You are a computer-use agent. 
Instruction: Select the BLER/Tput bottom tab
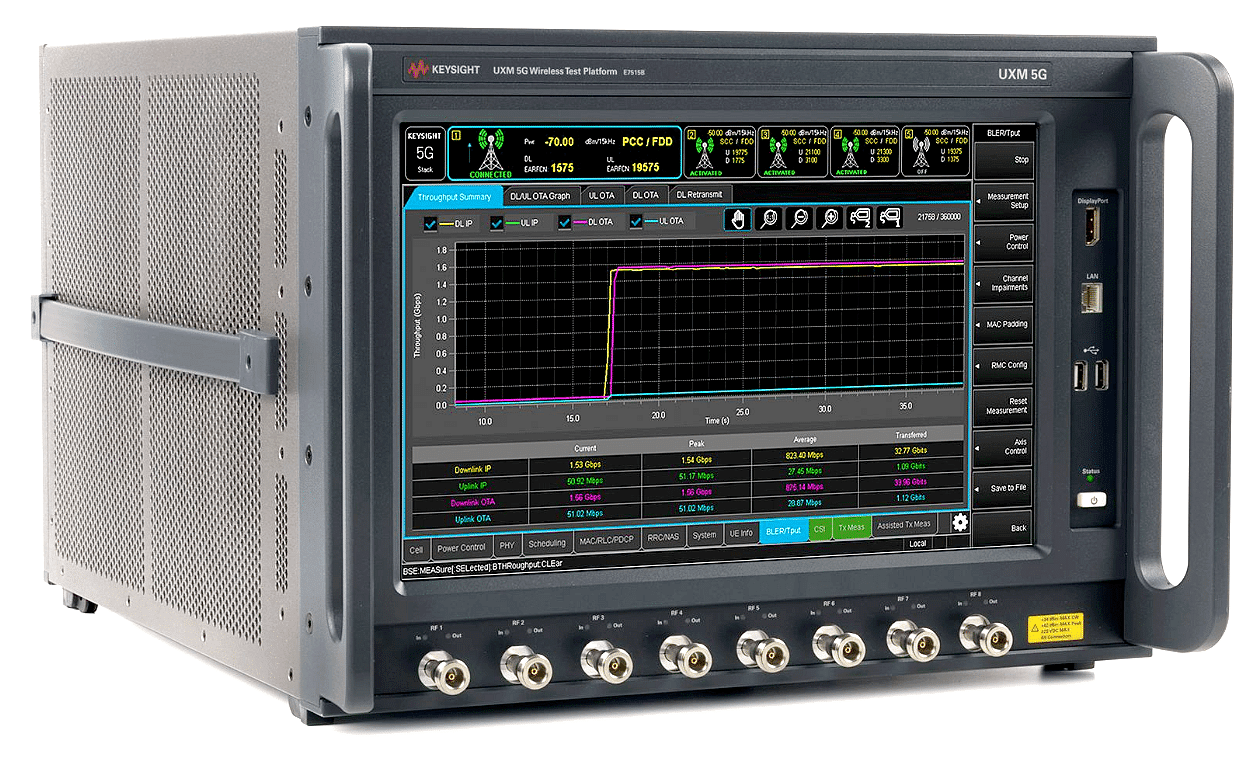[784, 532]
